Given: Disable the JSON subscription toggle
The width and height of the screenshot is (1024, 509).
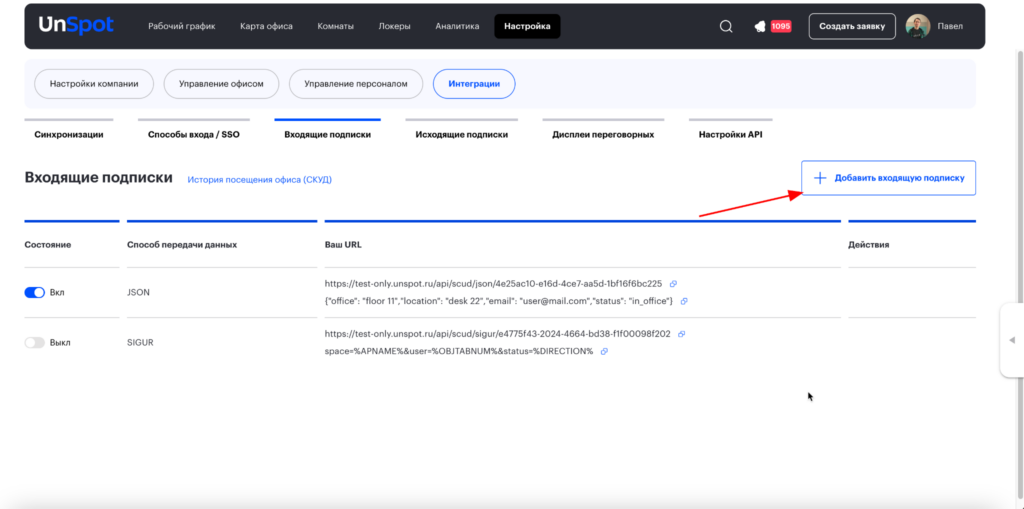Looking at the screenshot, I should (35, 293).
